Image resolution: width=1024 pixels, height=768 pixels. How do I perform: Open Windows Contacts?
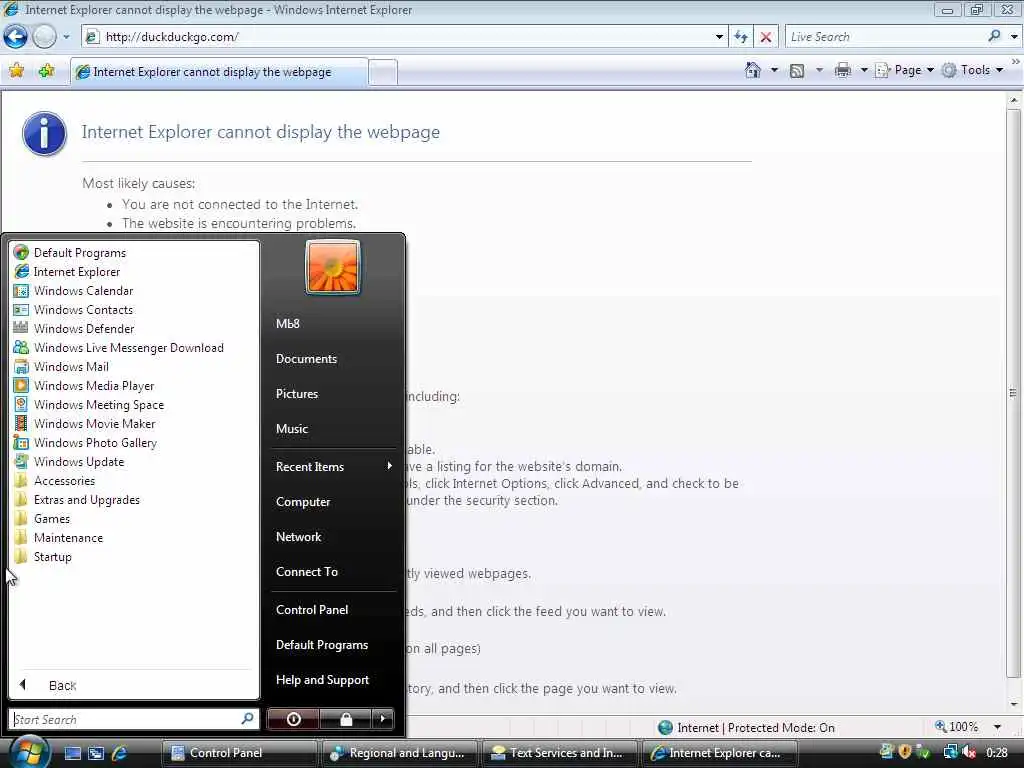pos(135,310)
